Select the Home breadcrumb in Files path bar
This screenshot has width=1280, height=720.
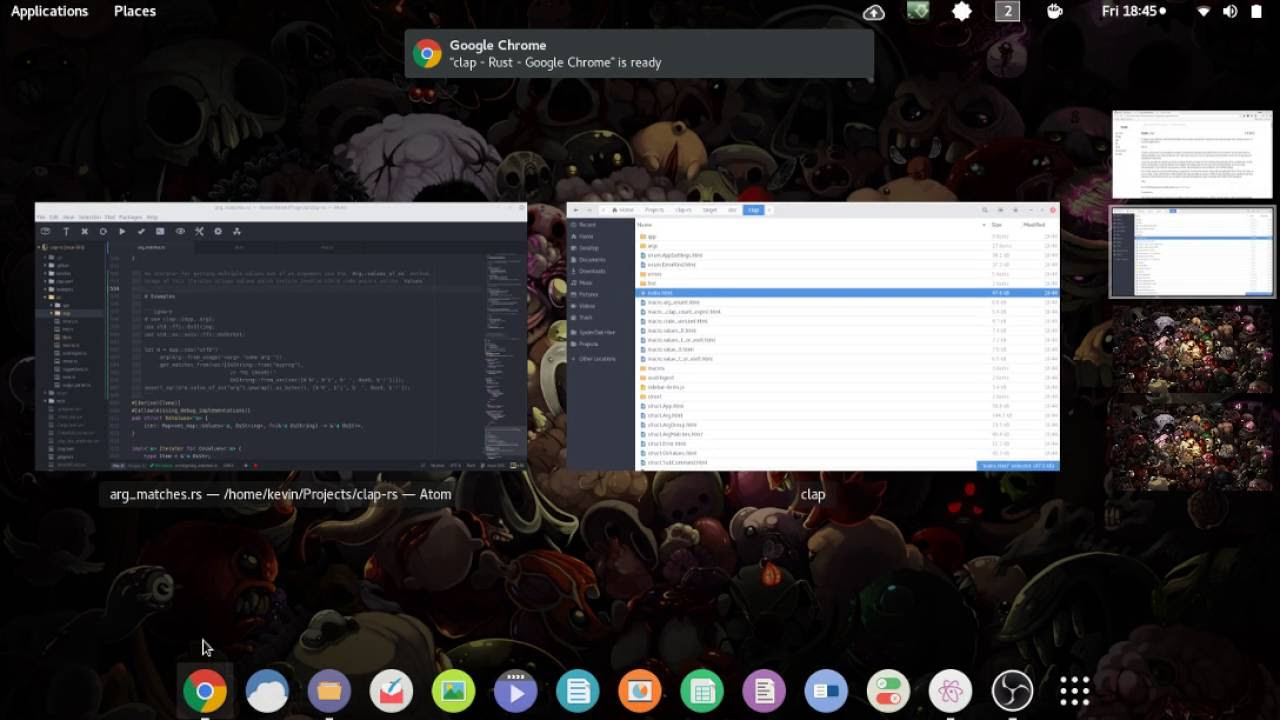[624, 210]
